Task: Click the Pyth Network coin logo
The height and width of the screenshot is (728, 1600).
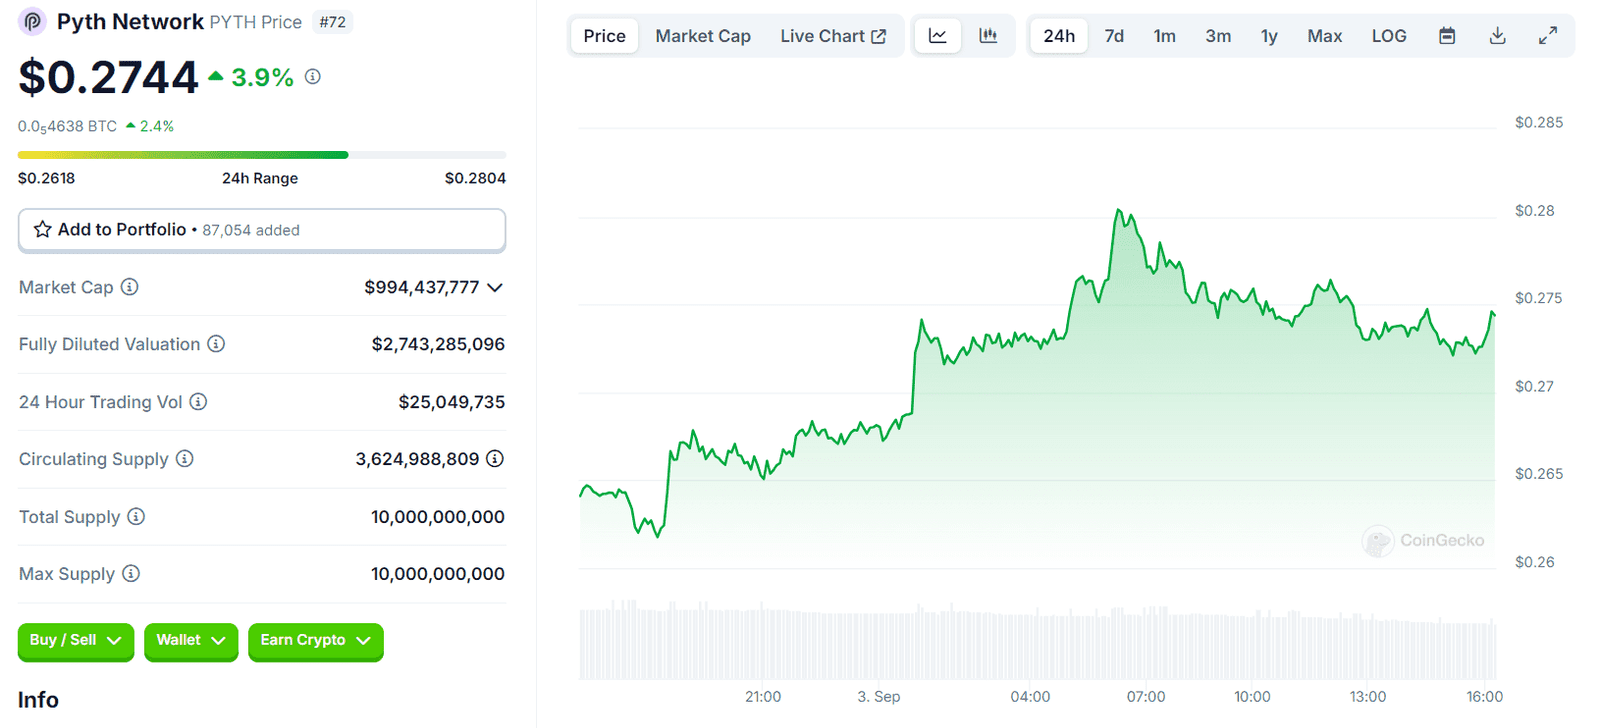Action: tap(33, 21)
